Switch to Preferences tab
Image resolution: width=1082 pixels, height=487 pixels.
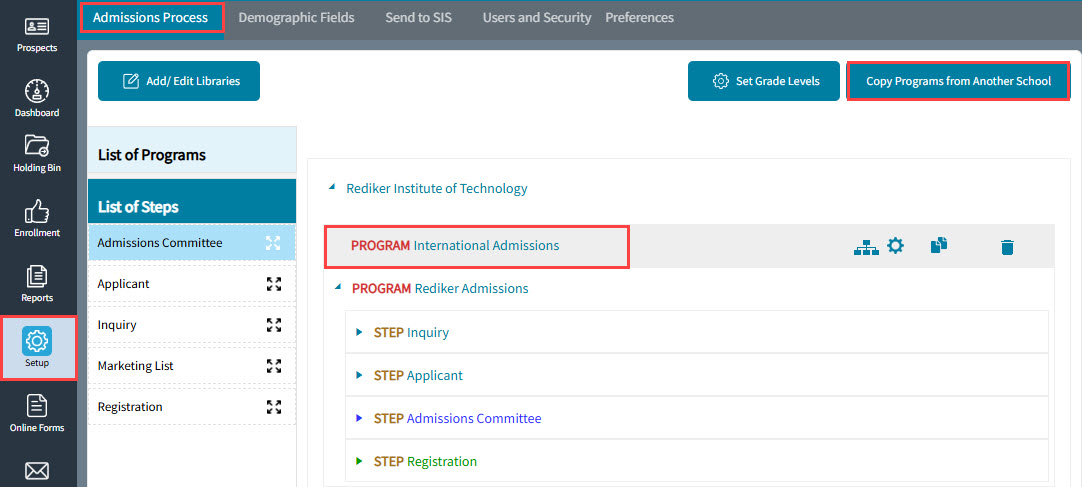click(640, 18)
